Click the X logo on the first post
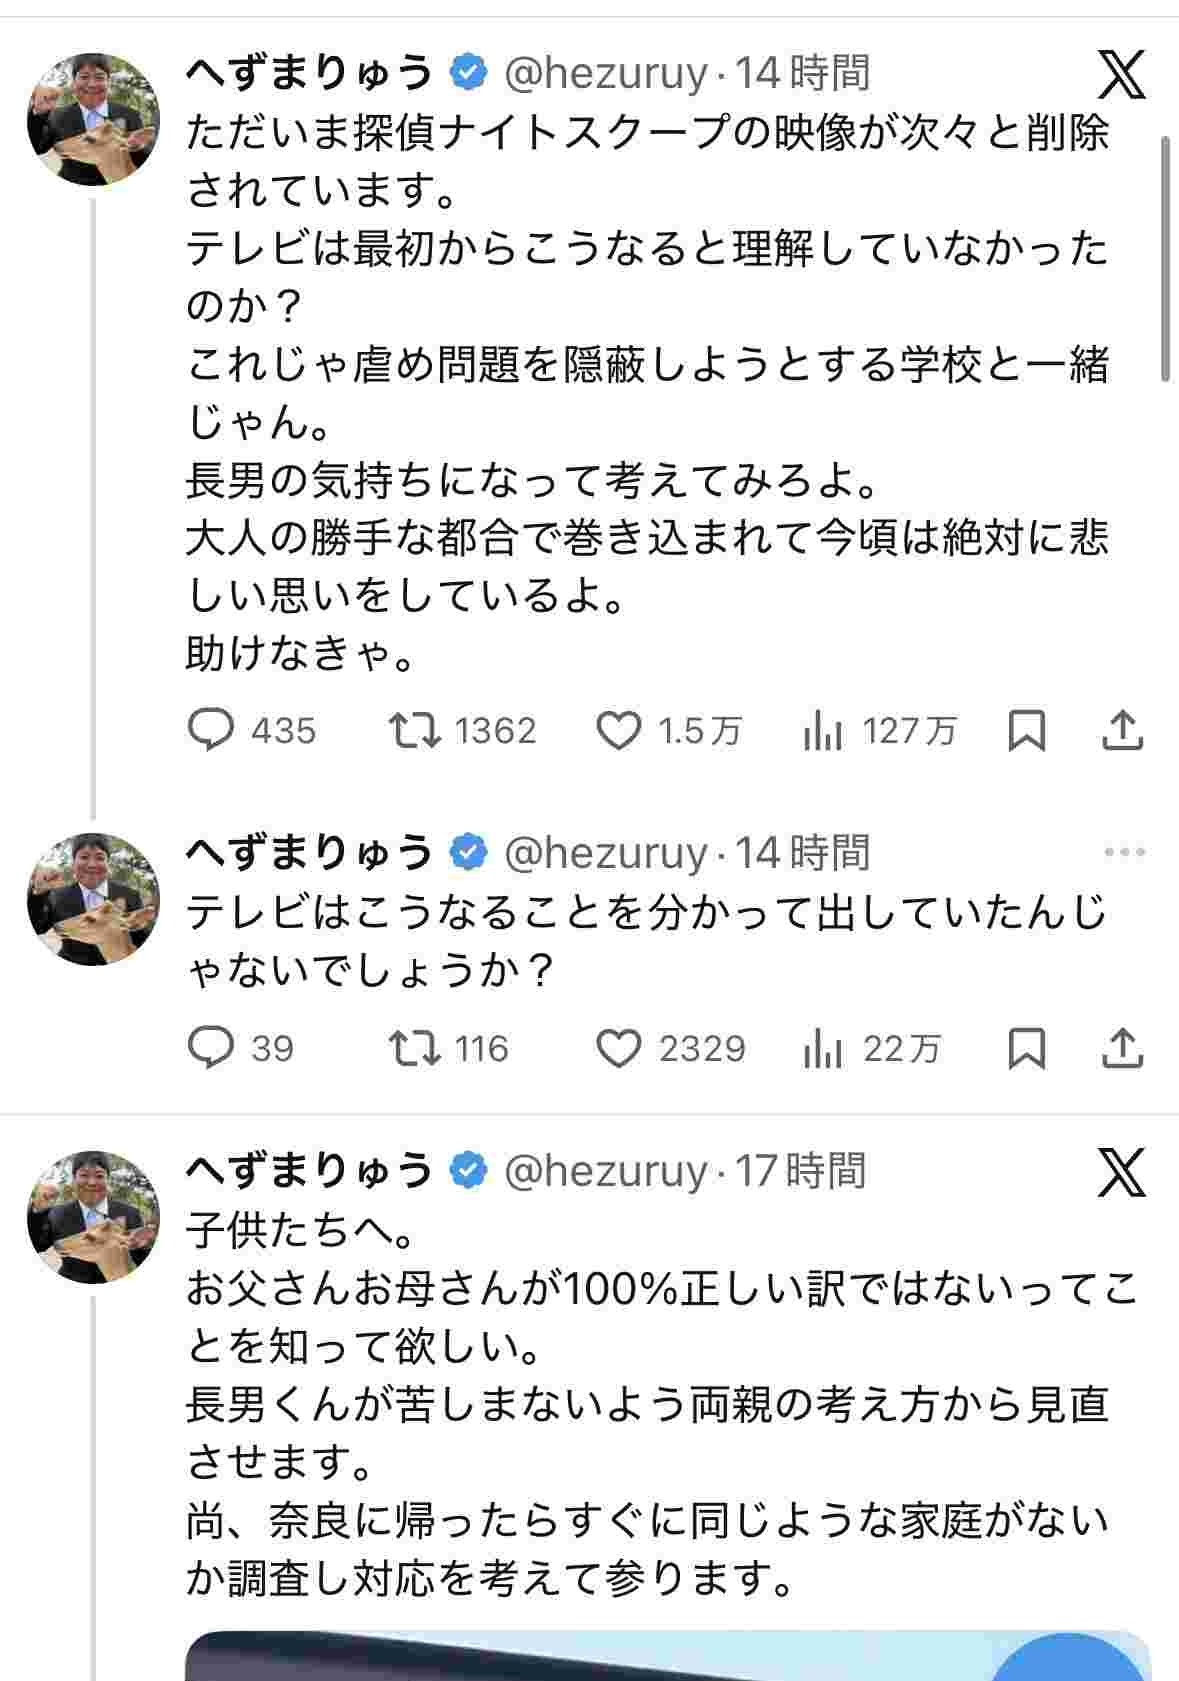The image size is (1179, 1681). point(1121,74)
